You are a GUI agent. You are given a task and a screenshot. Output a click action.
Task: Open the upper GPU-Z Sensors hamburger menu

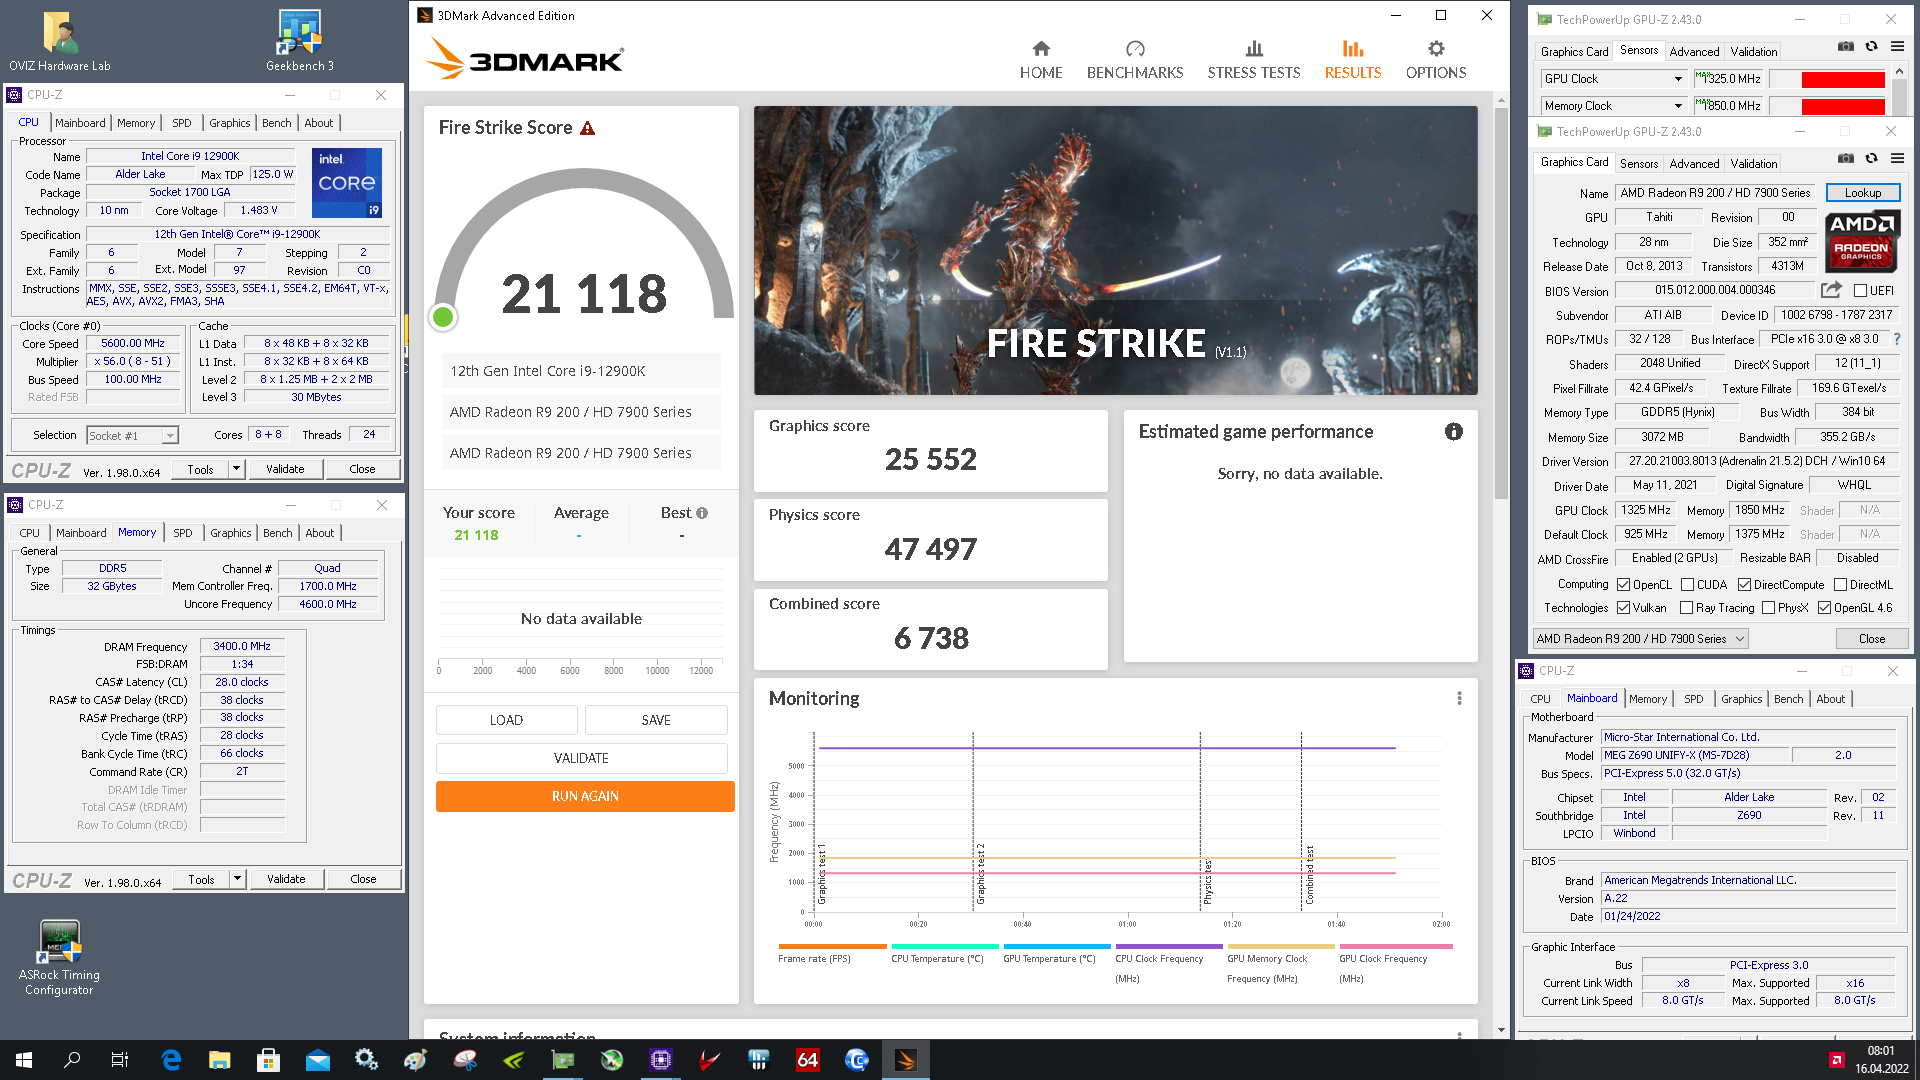(1897, 46)
